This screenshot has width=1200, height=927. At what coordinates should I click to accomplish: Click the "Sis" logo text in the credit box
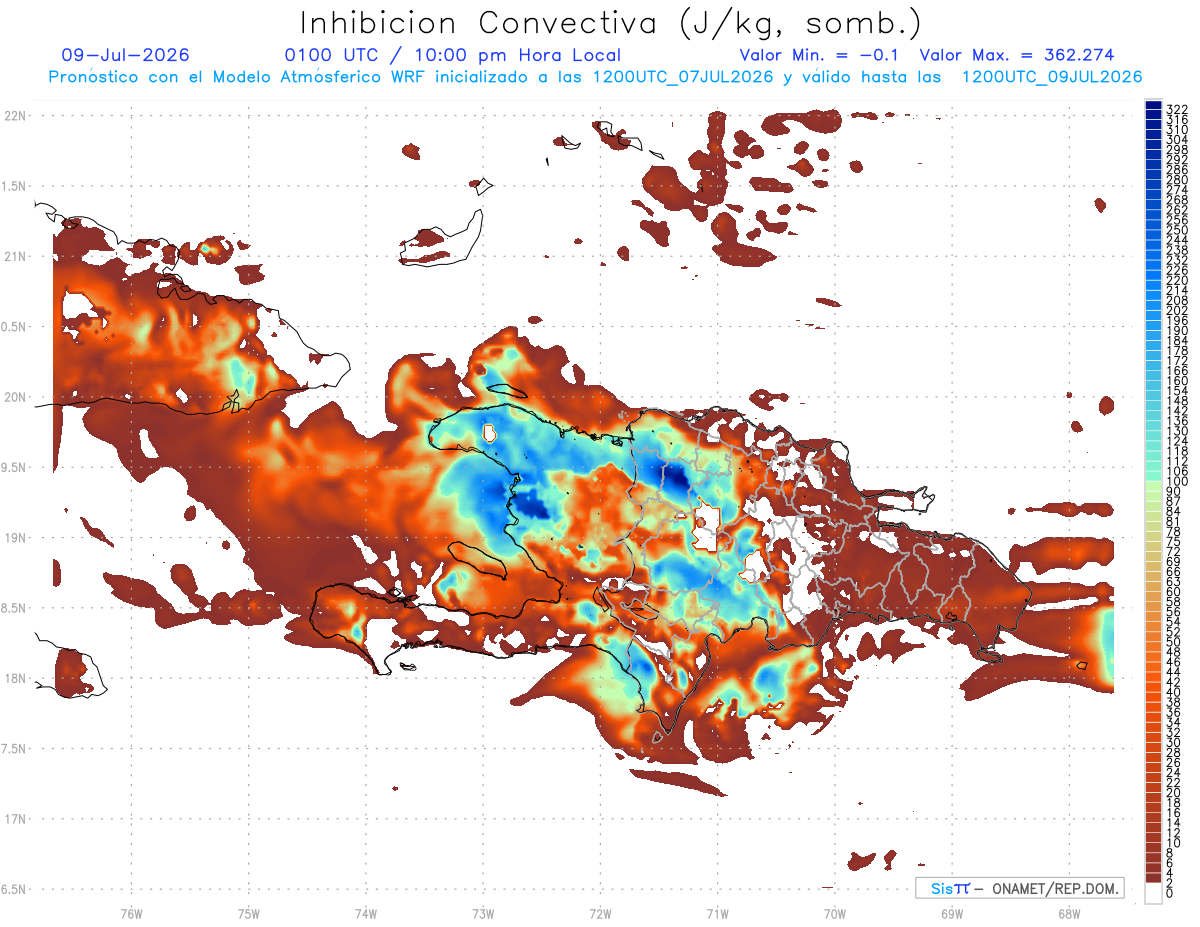point(940,888)
